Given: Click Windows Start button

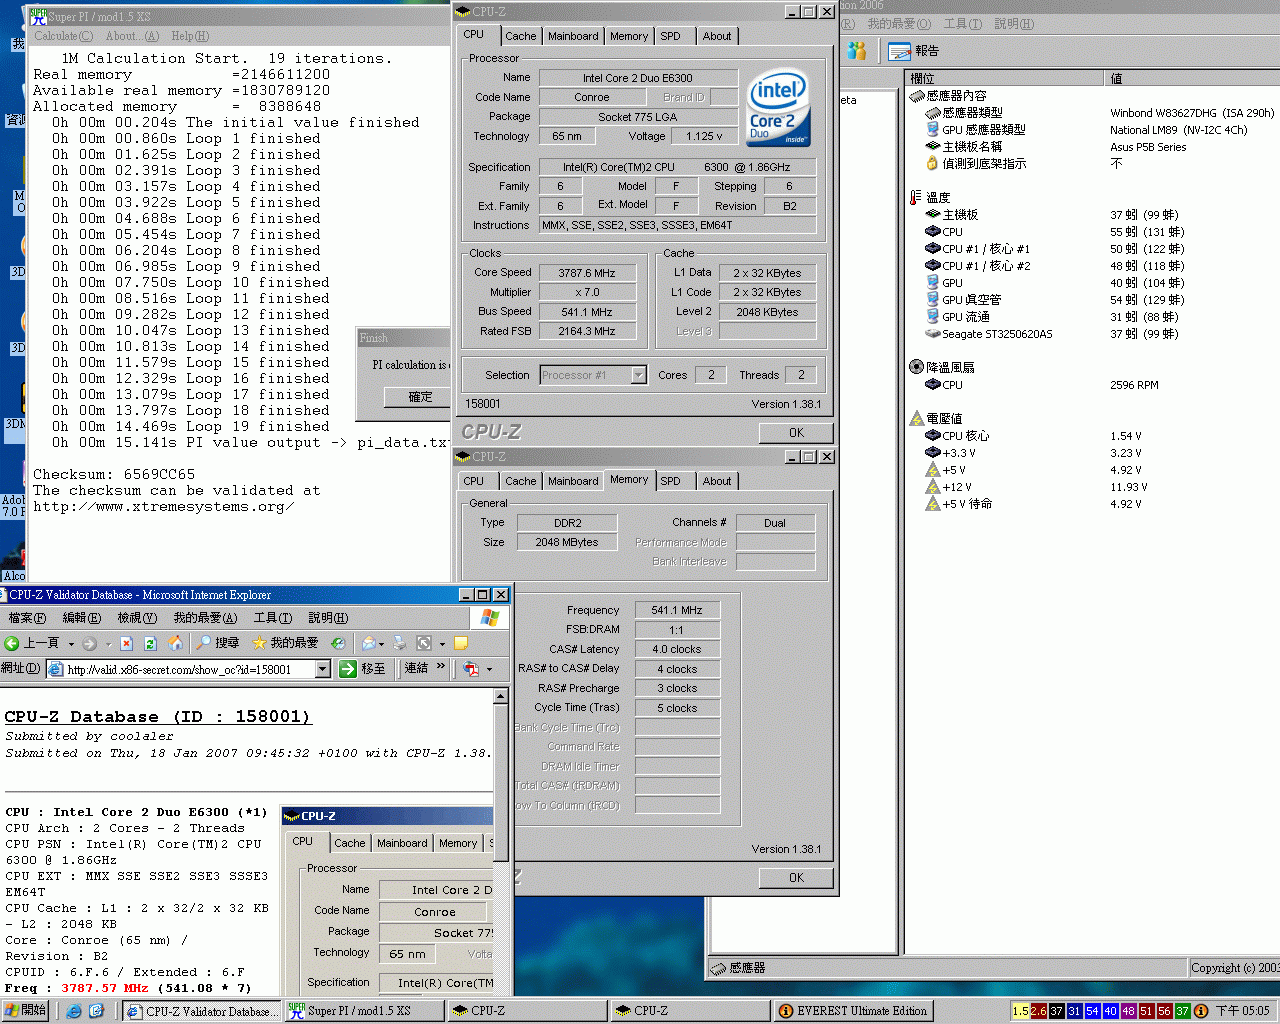Looking at the screenshot, I should 26,1011.
